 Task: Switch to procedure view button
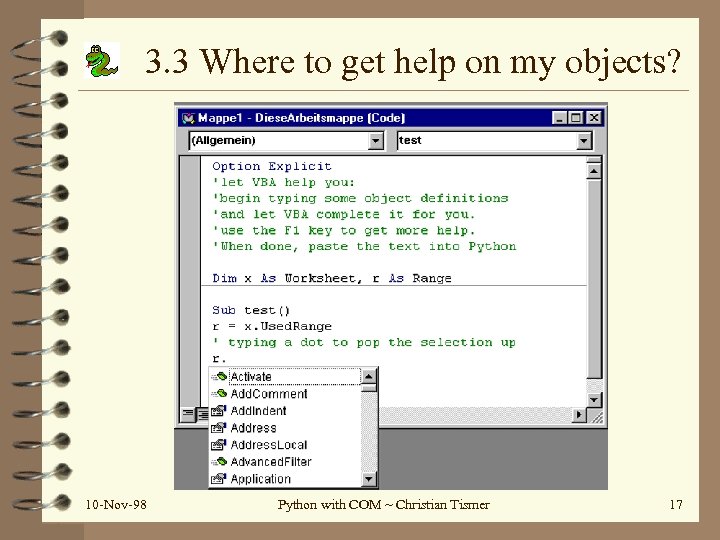pyautogui.click(x=188, y=414)
